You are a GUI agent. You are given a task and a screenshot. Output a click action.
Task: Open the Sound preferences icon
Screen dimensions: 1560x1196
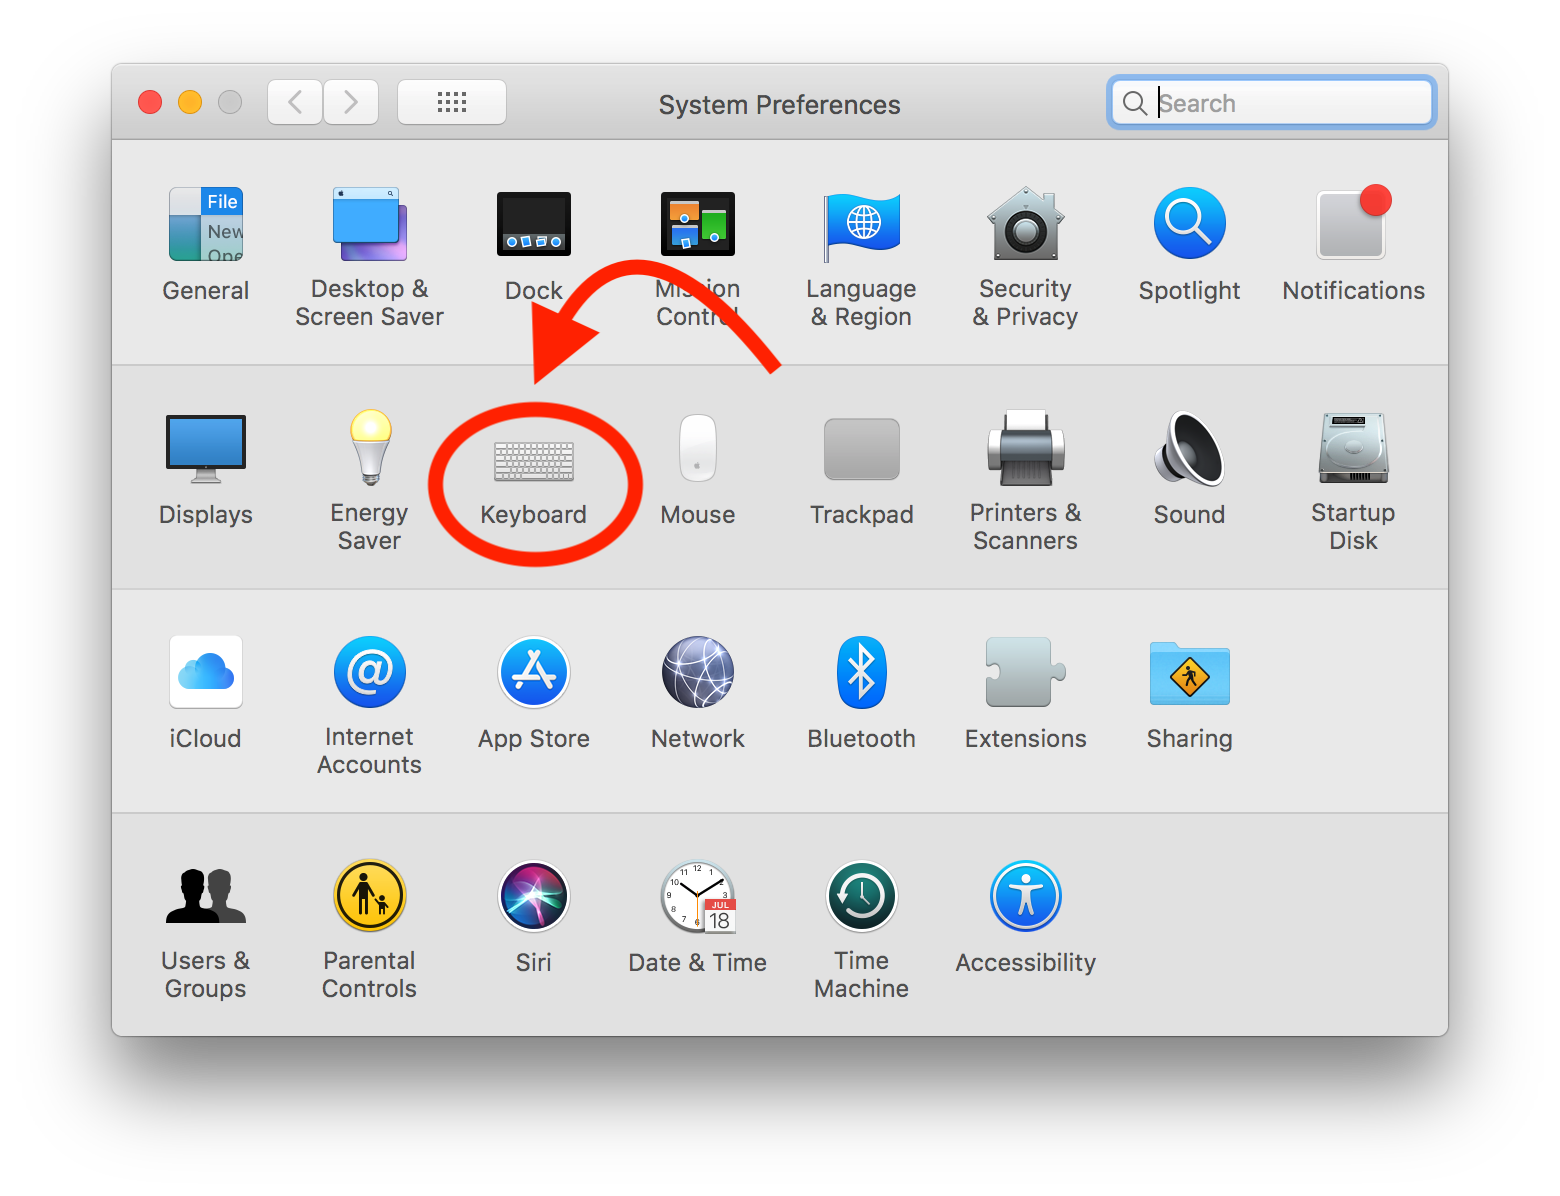(1189, 449)
